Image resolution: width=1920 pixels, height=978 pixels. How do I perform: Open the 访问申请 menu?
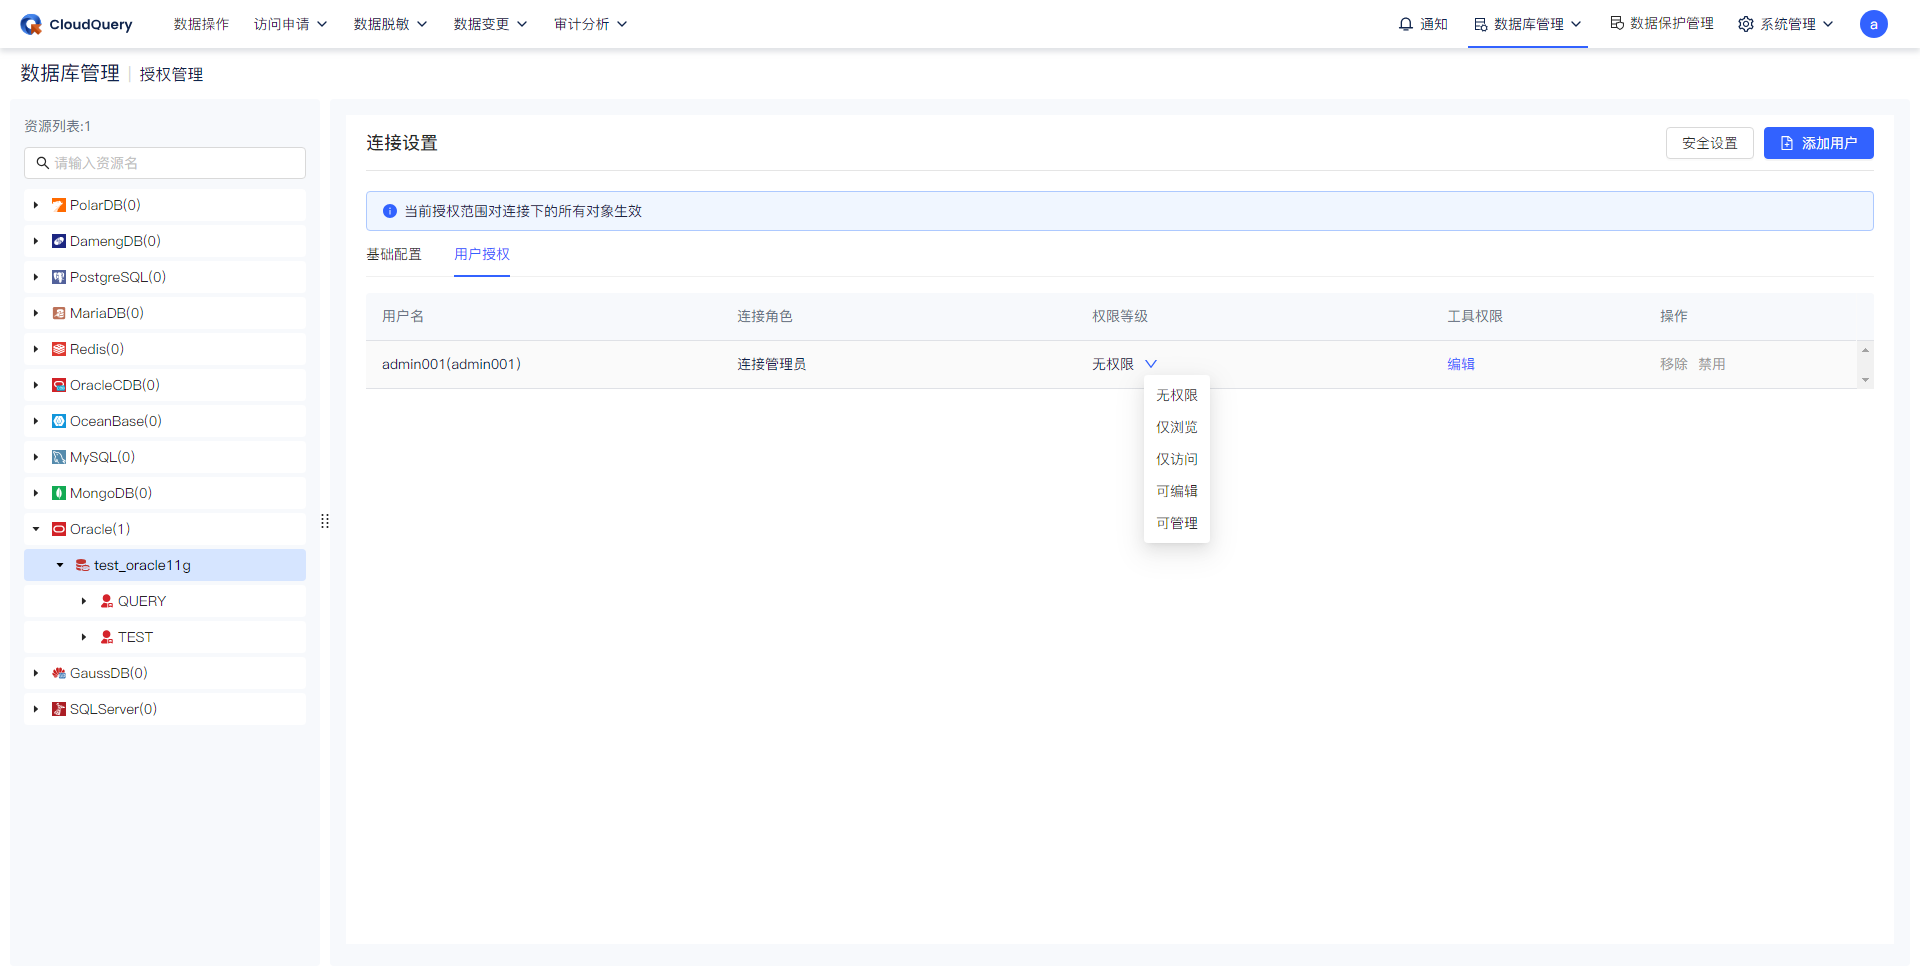[x=291, y=24]
